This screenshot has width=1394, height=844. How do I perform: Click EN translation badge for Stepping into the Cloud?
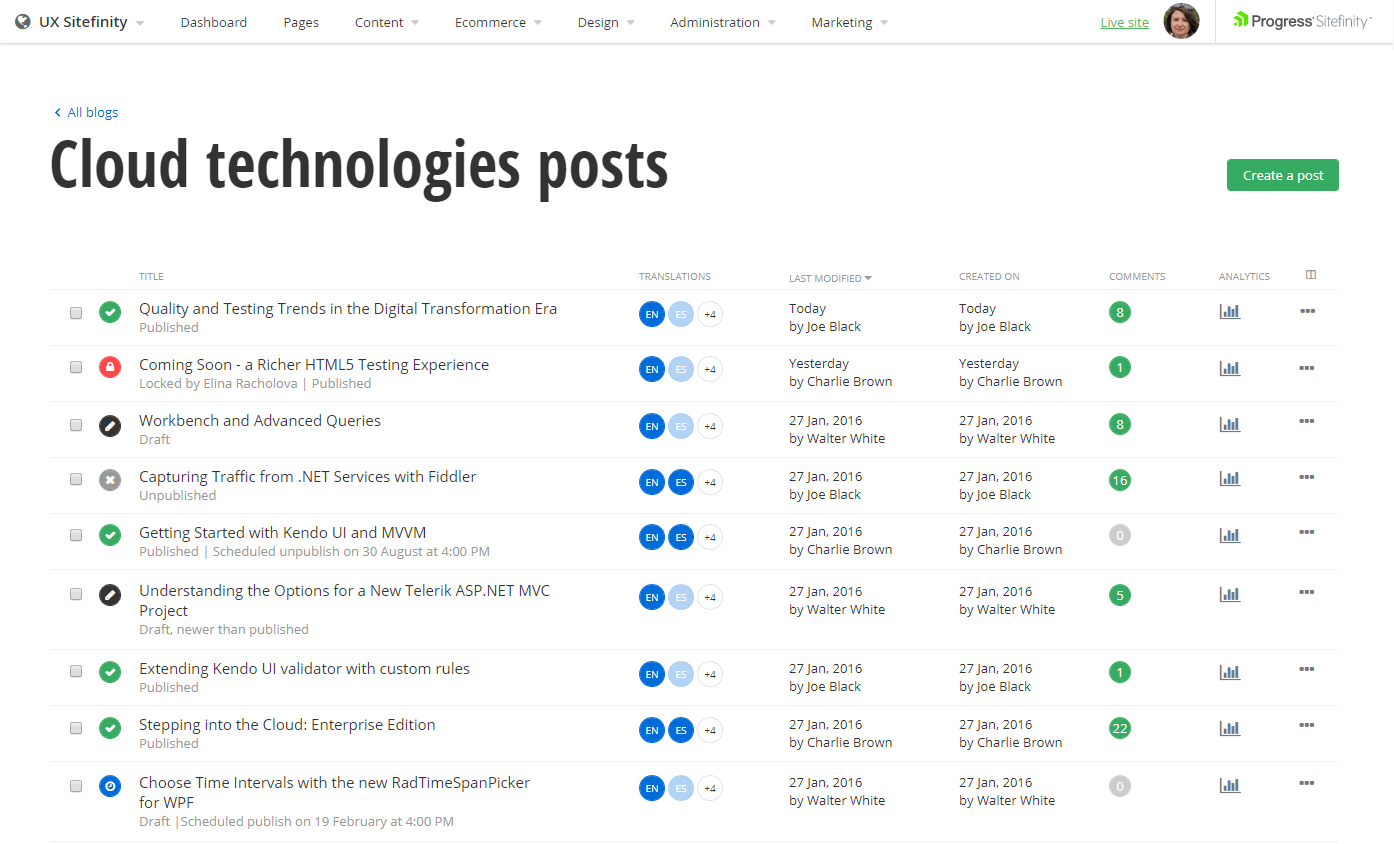tap(652, 731)
